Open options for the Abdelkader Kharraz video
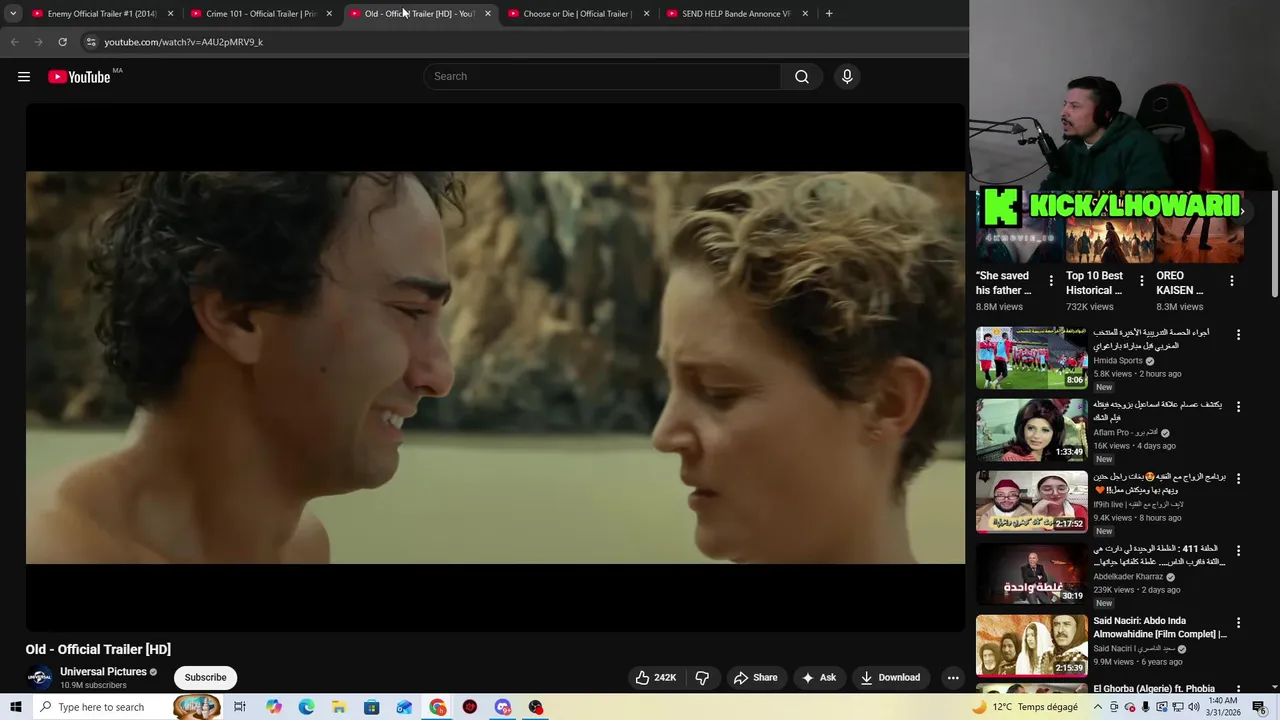Viewport: 1280px width, 720px height. (x=1238, y=551)
